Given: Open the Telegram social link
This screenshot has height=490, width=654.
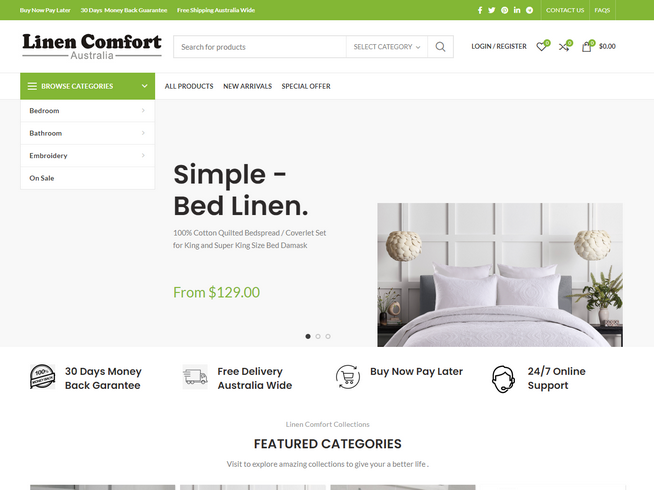Looking at the screenshot, I should (x=529, y=10).
